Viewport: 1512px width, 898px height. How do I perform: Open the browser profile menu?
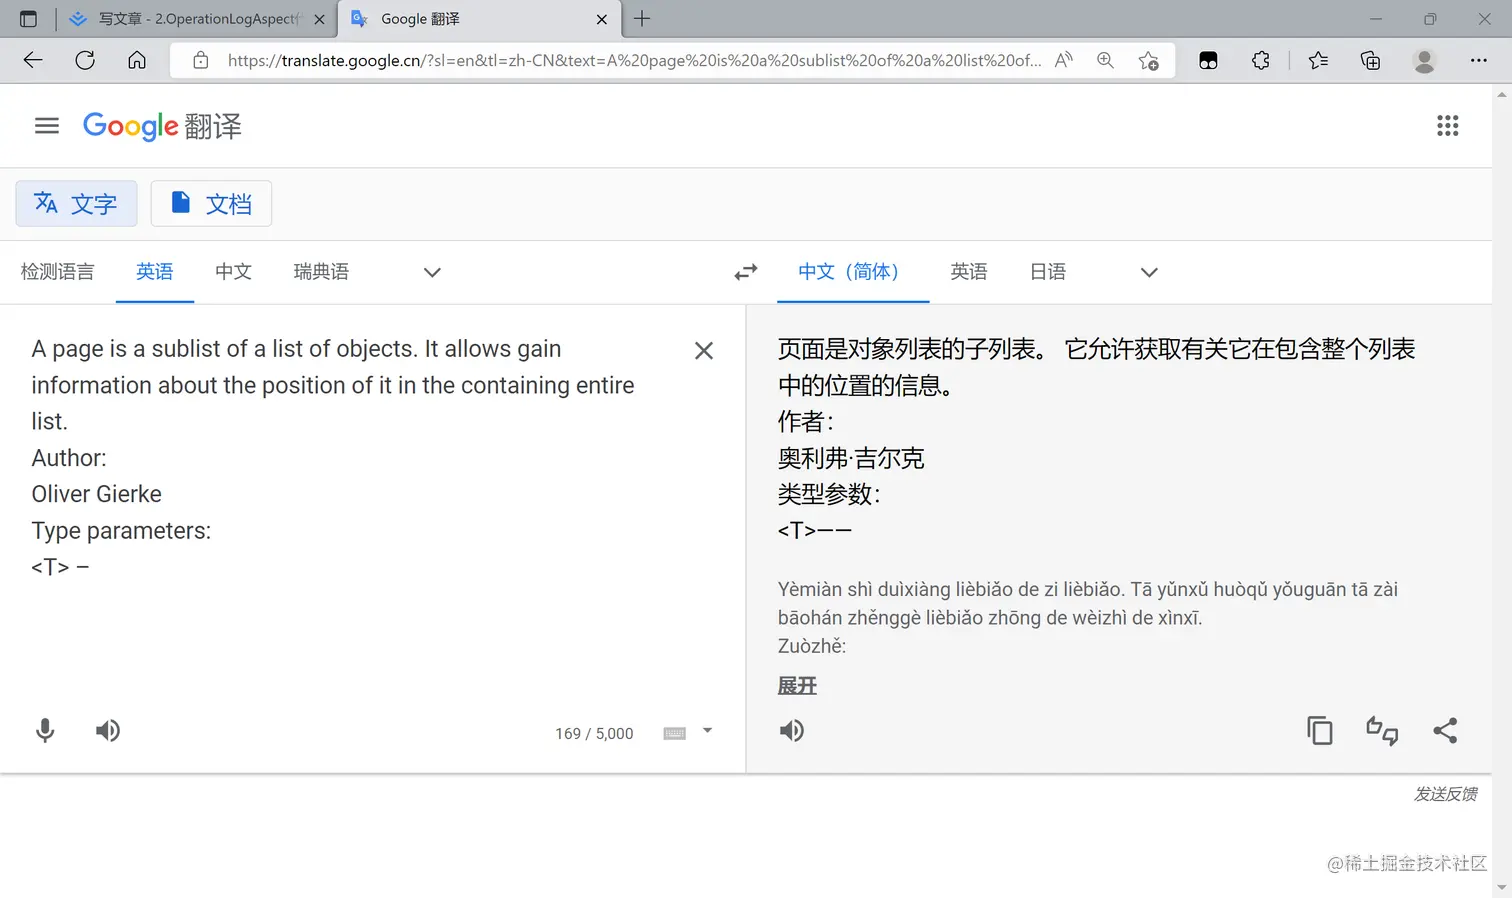click(1424, 60)
